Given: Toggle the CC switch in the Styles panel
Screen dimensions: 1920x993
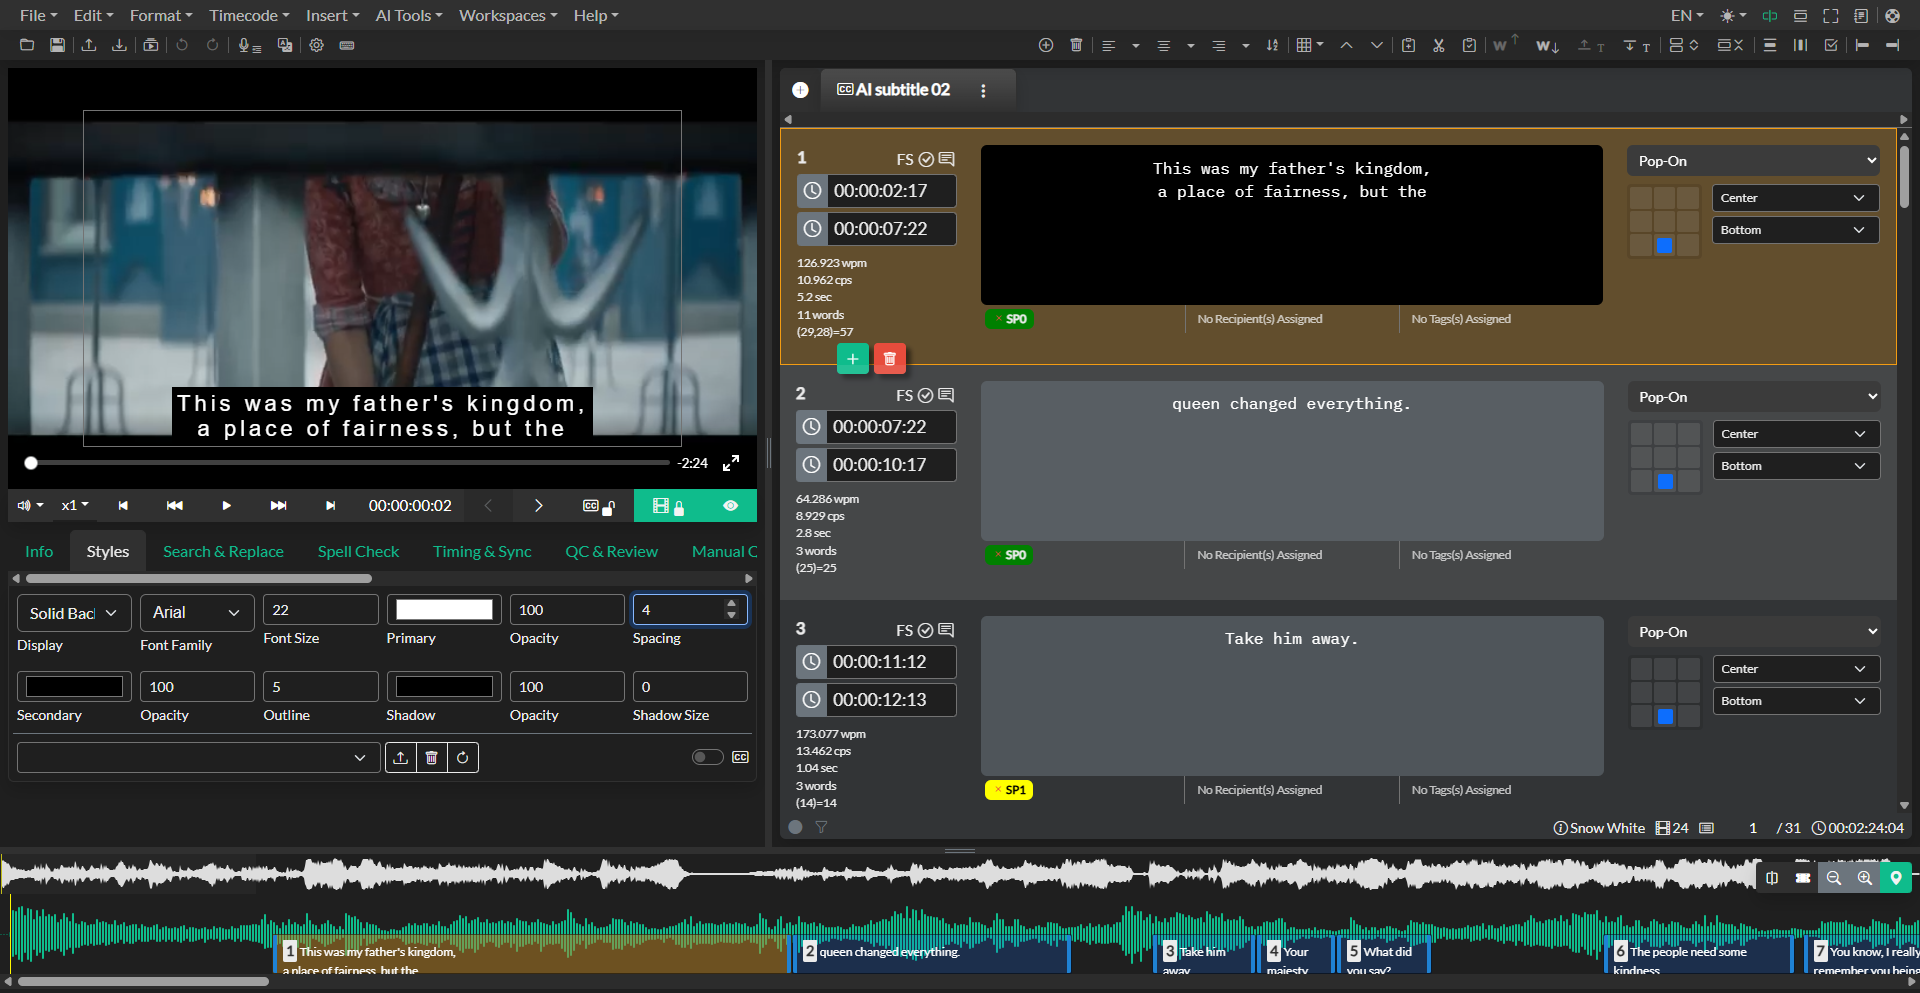Looking at the screenshot, I should tap(708, 757).
